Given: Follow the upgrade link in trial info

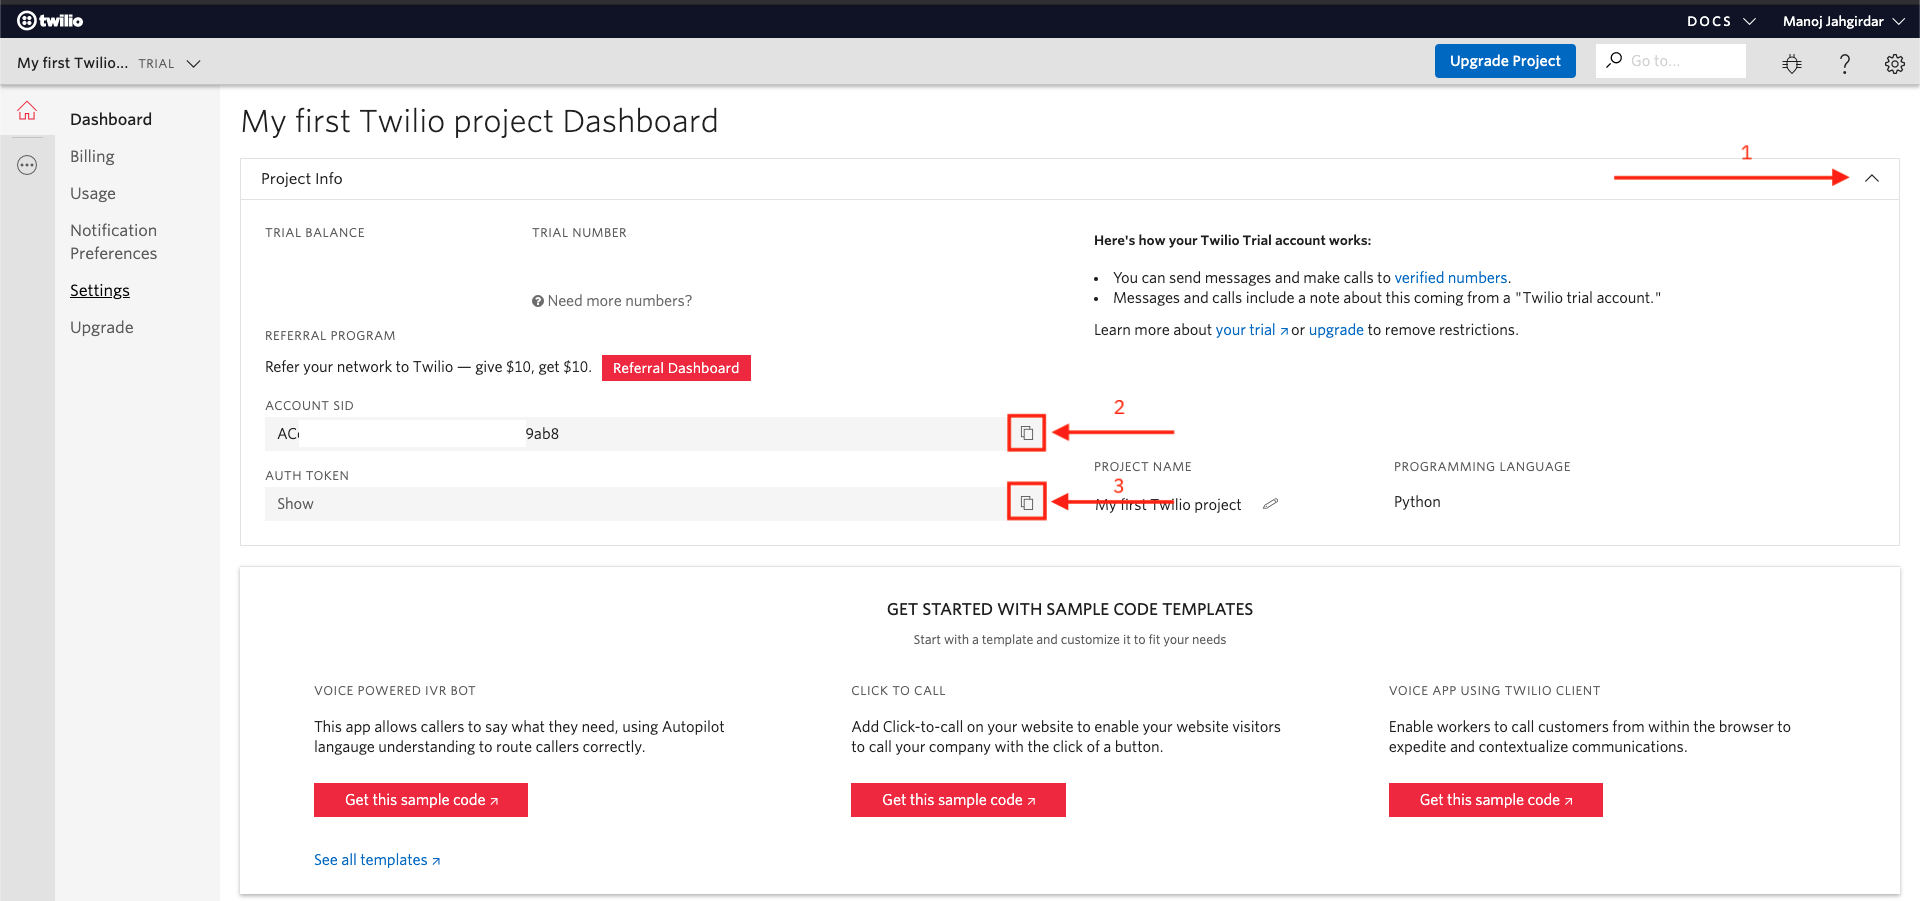Looking at the screenshot, I should pos(1336,330).
